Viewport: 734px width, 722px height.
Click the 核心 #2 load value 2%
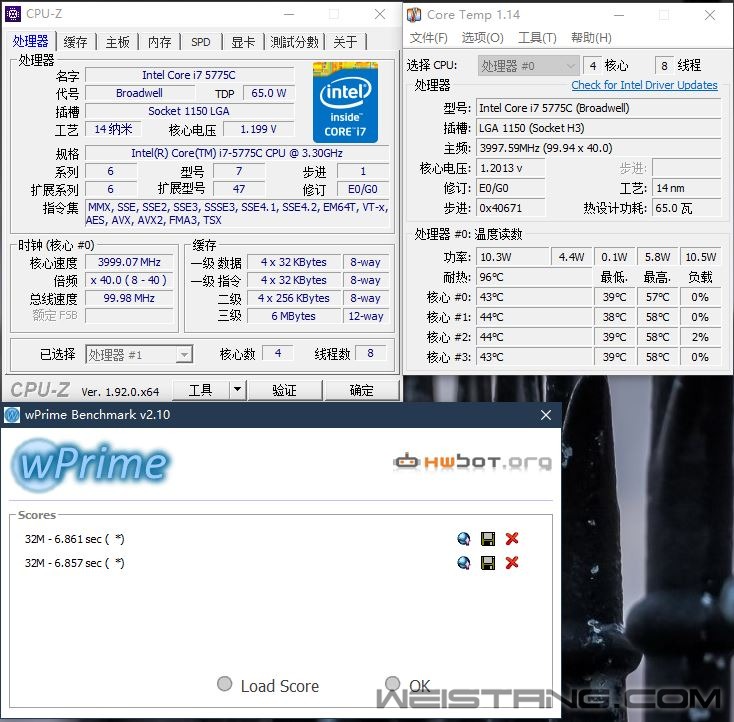click(x=700, y=337)
